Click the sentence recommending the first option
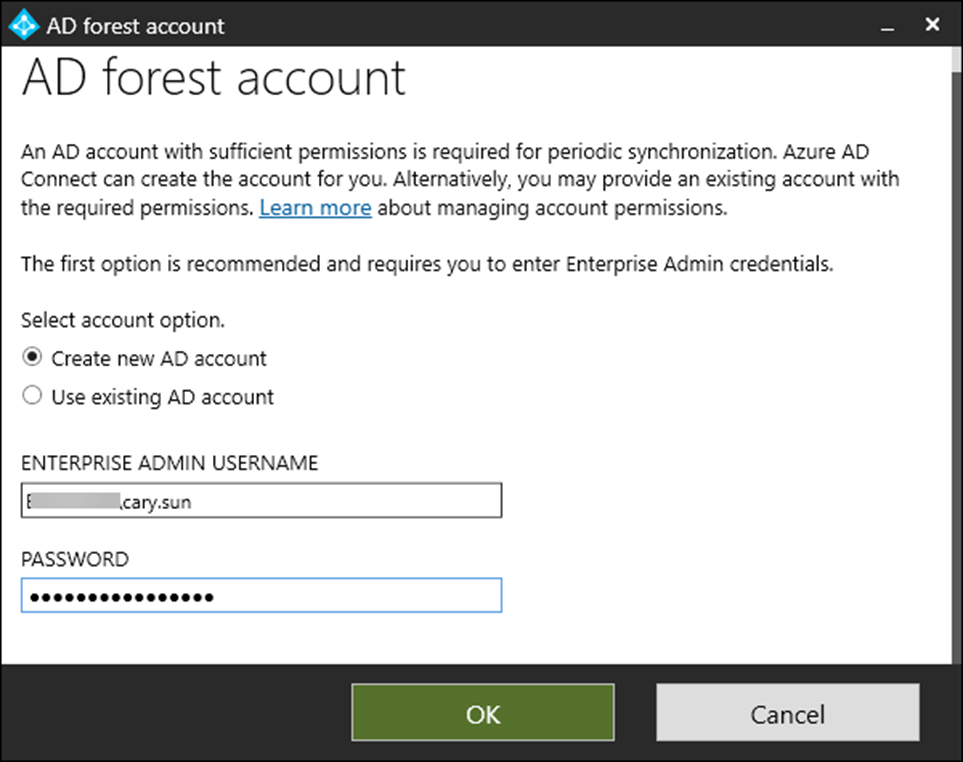 pos(427,265)
